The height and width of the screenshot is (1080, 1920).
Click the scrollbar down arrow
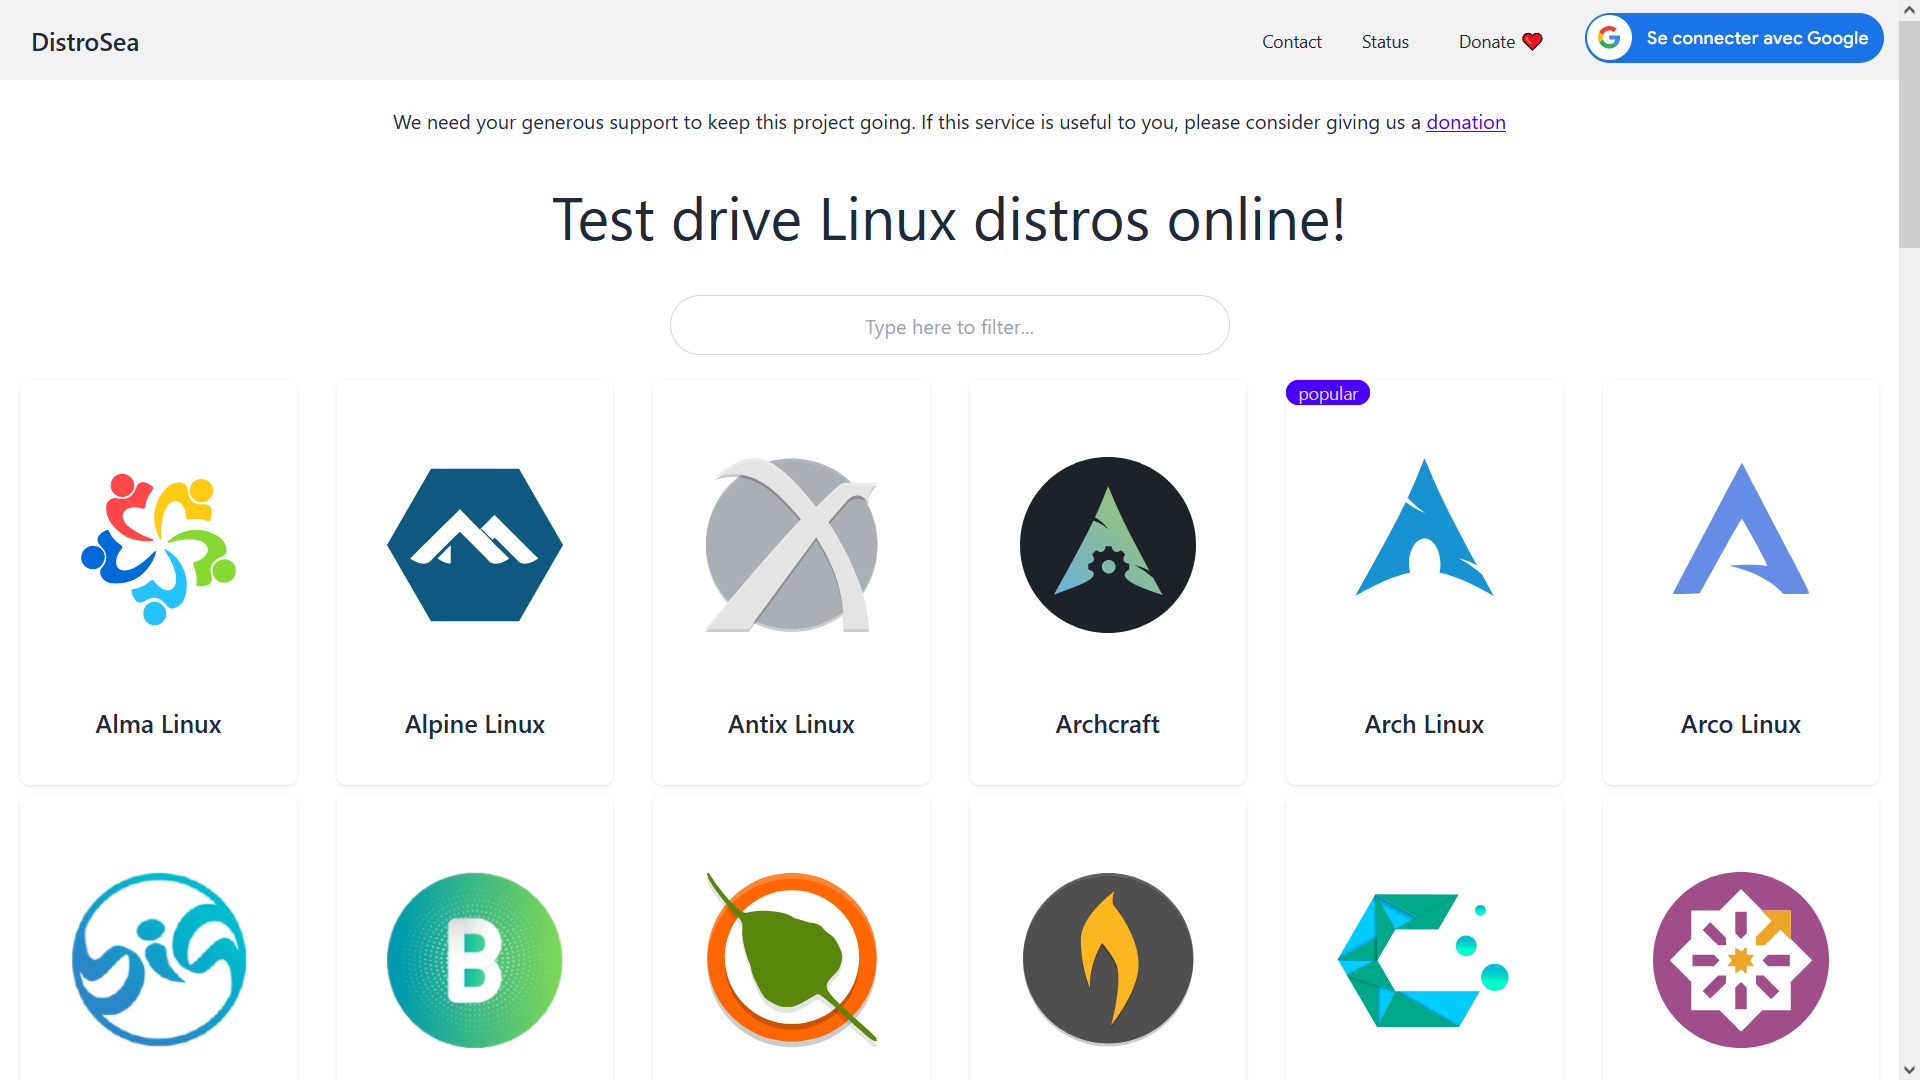[x=1909, y=1070]
